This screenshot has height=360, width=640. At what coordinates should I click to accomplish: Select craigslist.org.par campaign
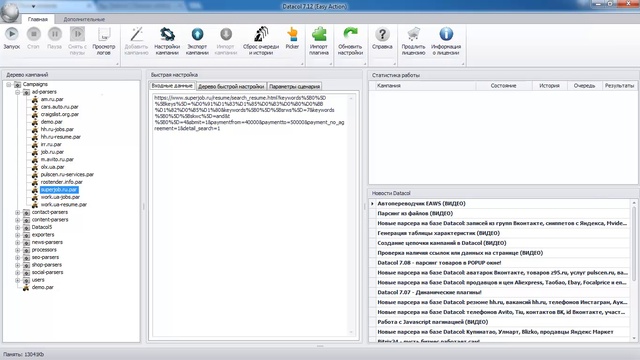[60, 114]
